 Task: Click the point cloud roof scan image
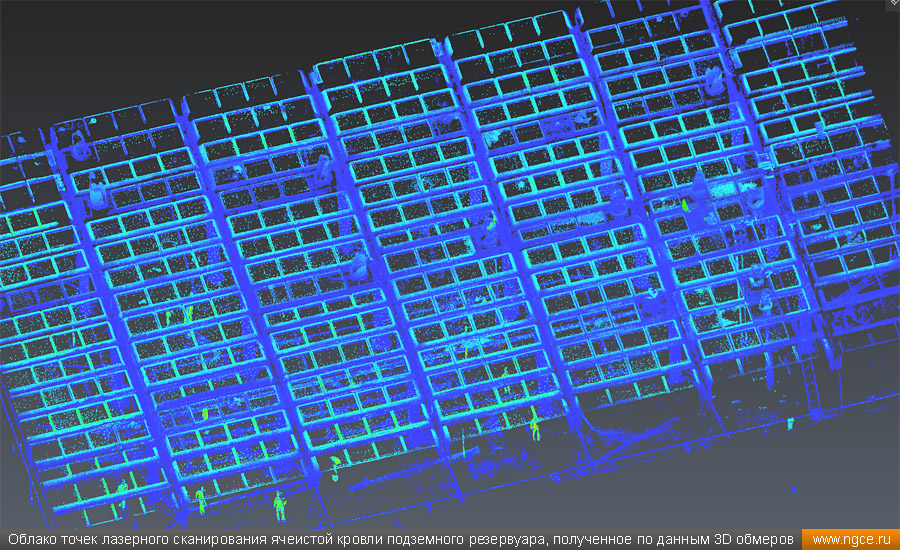click(x=450, y=265)
